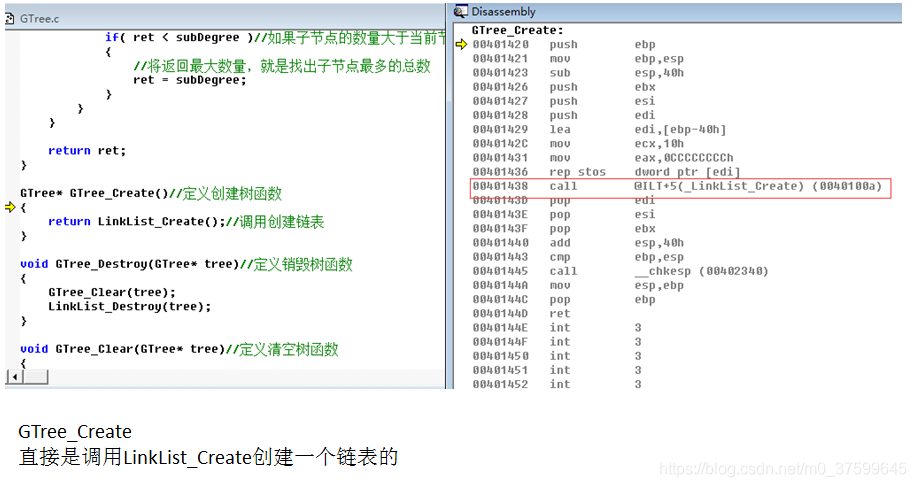
Task: Click the horizontal scrollbar thumb in GTree.c
Action: coord(35,377)
